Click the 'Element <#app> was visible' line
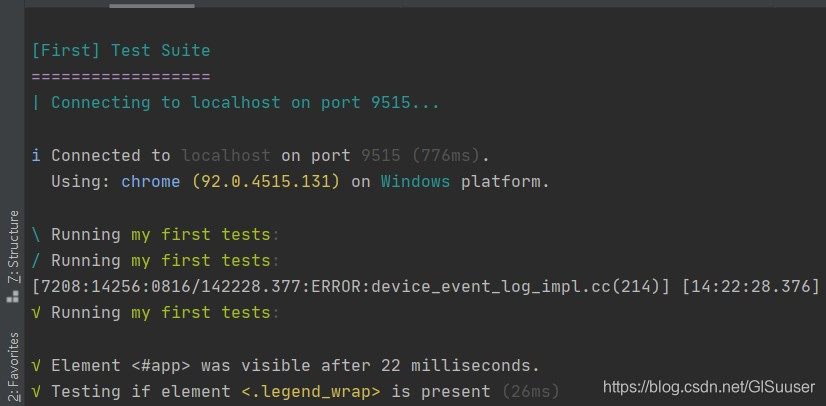Viewport: 826px width, 406px height. [286, 365]
